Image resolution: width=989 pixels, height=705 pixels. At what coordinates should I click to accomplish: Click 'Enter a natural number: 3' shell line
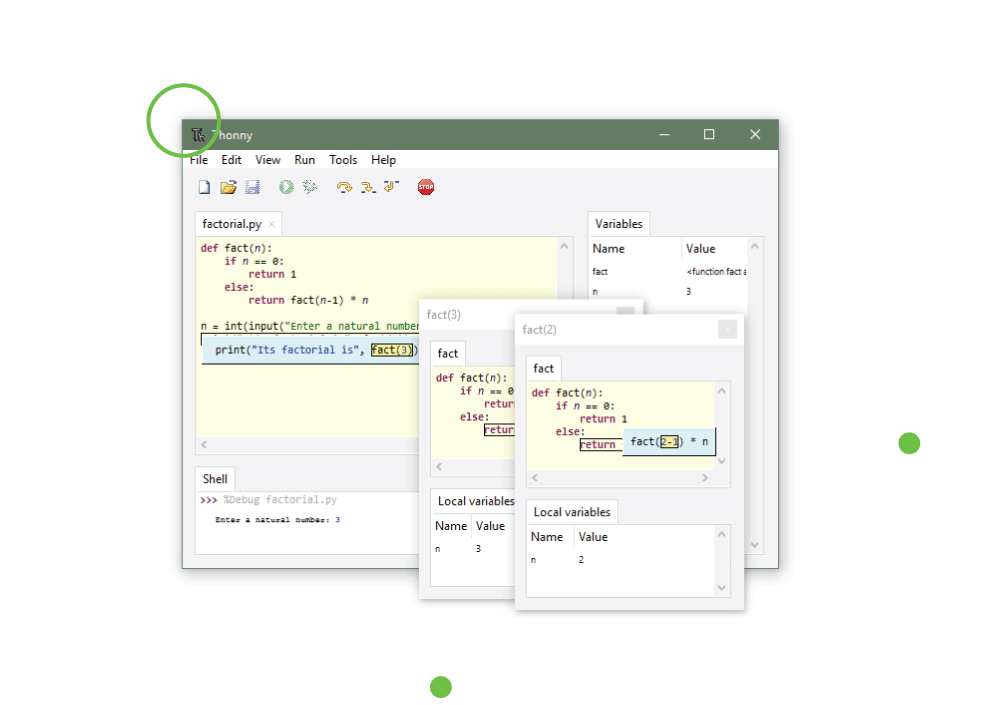pos(278,520)
